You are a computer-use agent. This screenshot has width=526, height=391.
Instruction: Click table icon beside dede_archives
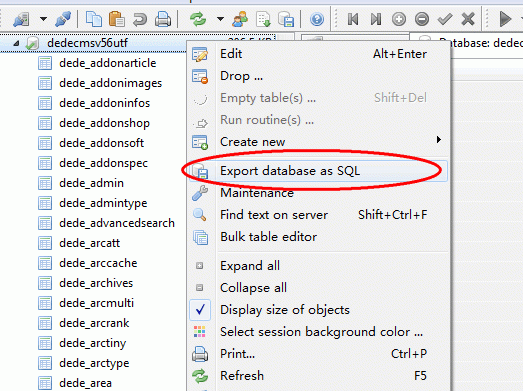(45, 283)
